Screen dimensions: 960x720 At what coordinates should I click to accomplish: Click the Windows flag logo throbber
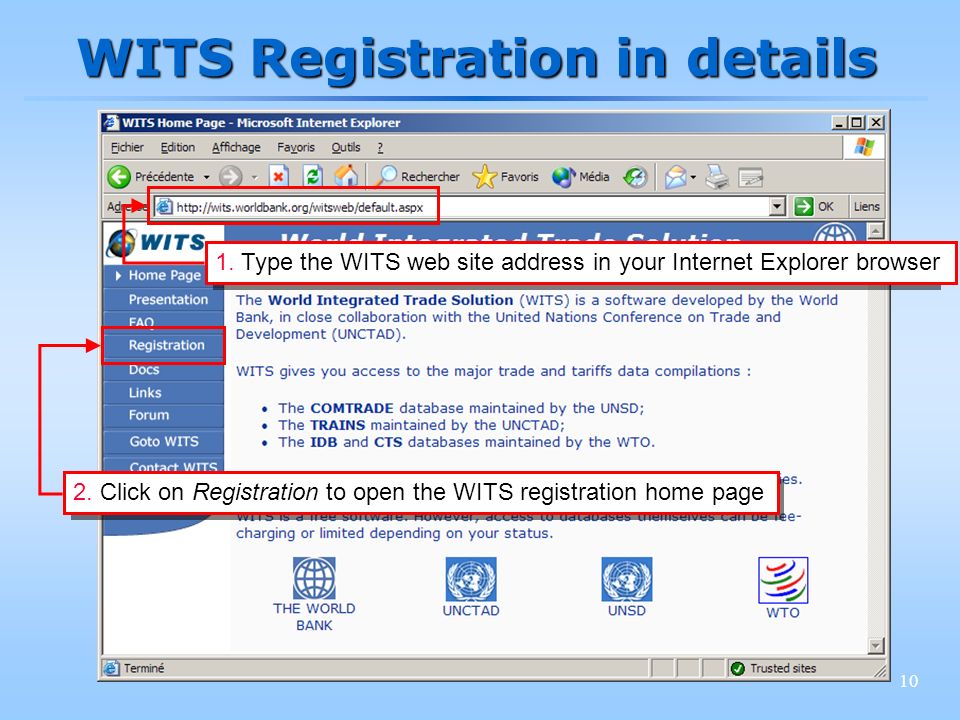pos(864,147)
